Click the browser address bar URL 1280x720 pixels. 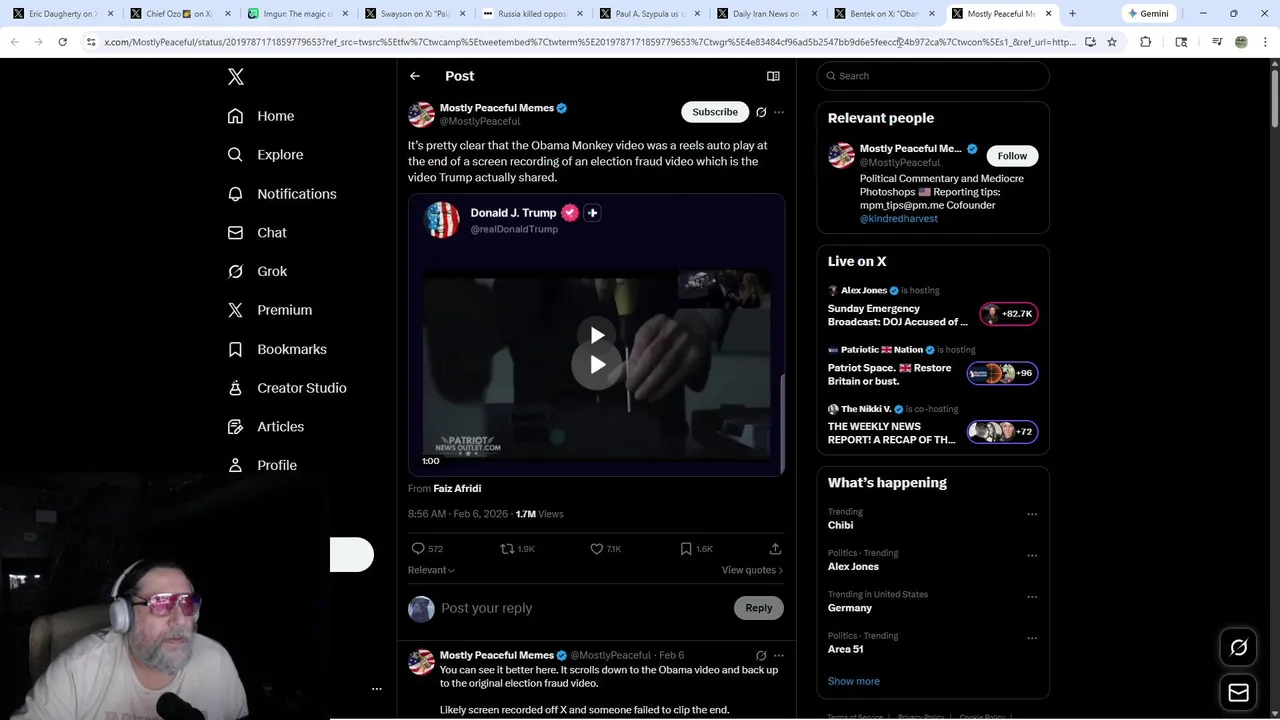point(590,42)
